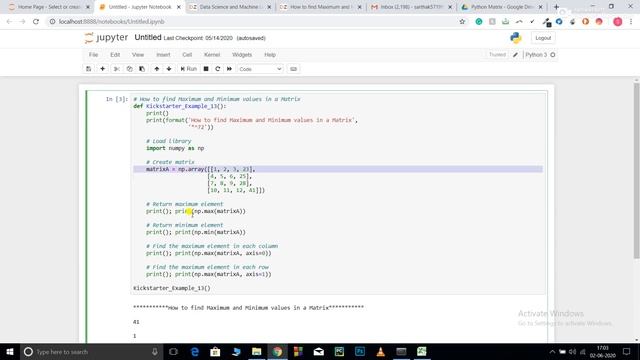640x360 pixels.
Task: Switch to Gmail Inbox tab
Action: point(412,7)
